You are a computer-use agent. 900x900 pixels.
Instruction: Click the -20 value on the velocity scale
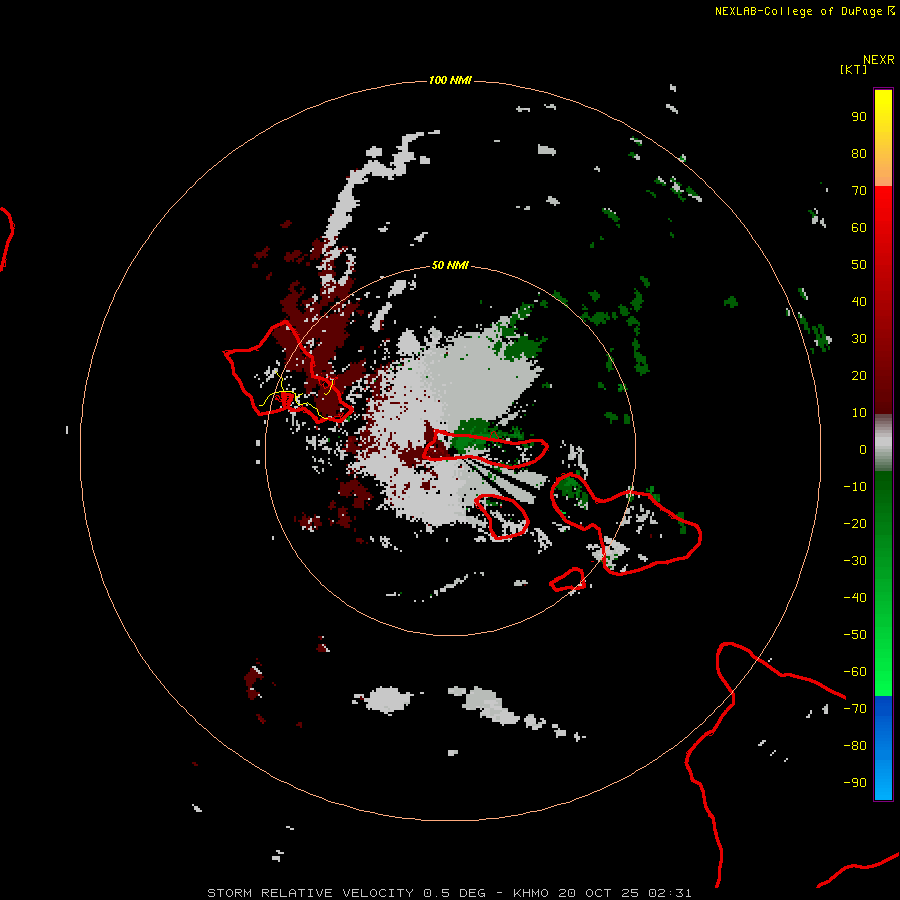pos(855,524)
